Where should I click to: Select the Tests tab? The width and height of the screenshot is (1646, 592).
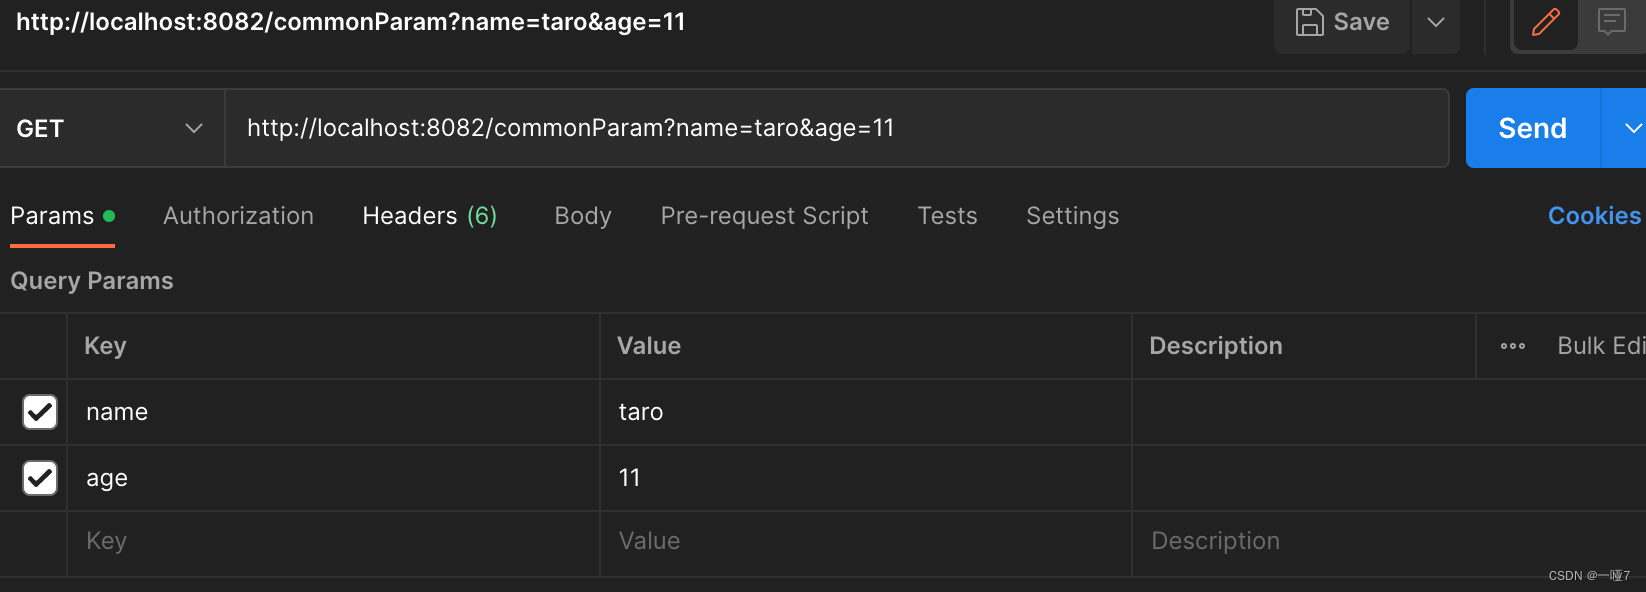pyautogui.click(x=947, y=216)
